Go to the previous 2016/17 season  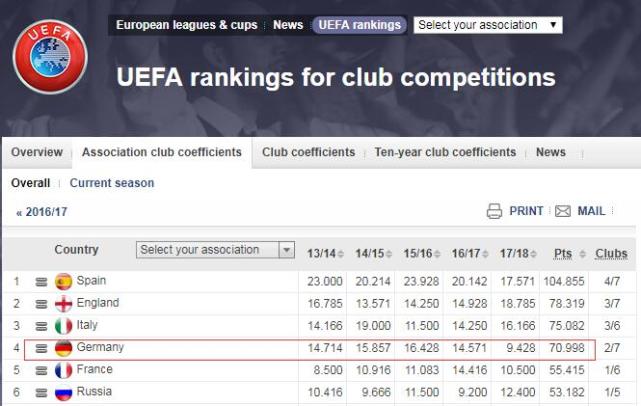(x=41, y=212)
